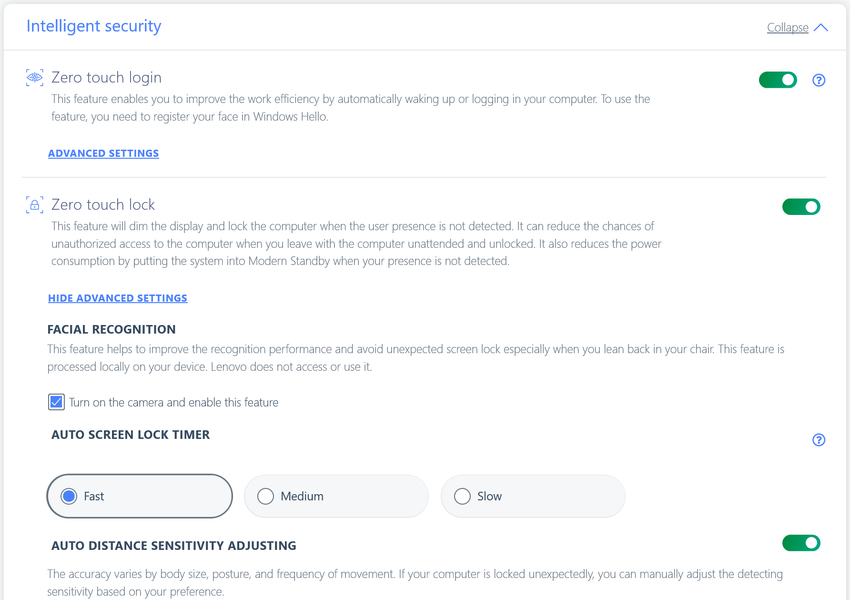Screen dimensions: 850x600
Task: Click the Facial Recognition heading
Action: coord(111,329)
